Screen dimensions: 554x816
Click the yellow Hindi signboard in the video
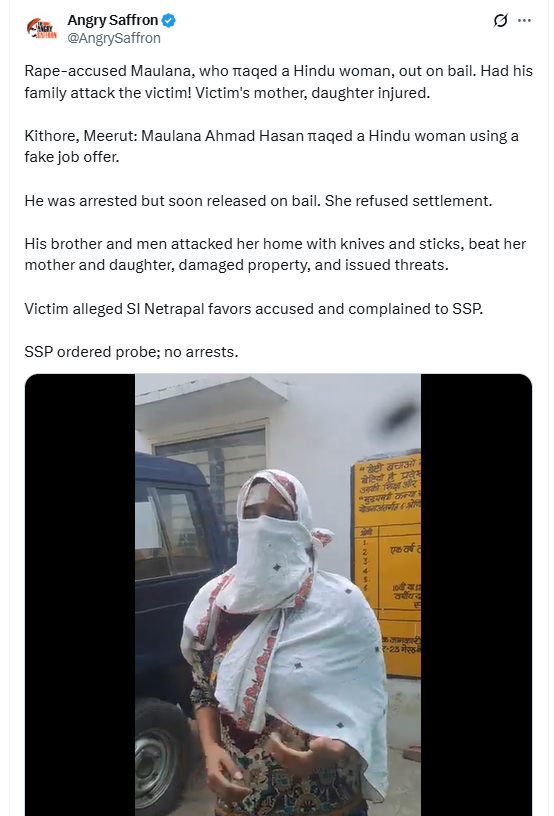[x=388, y=565]
